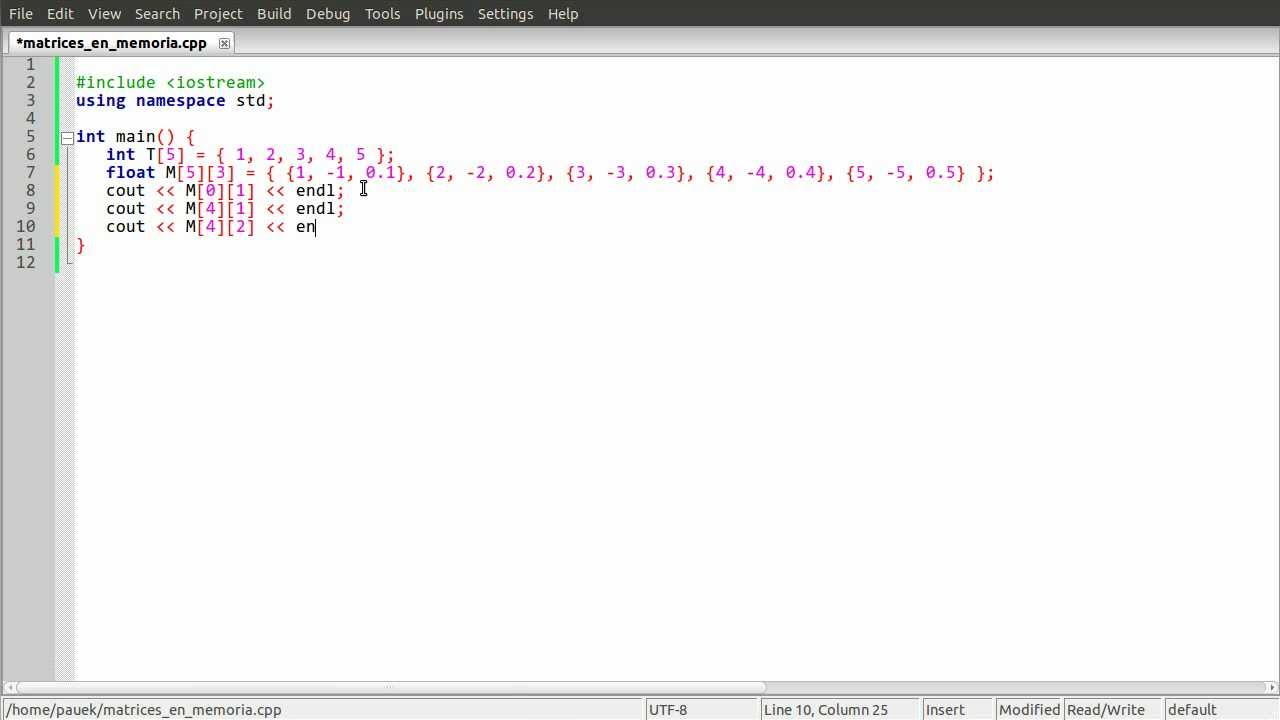1280x720 pixels.
Task: Click the scroll right arrow
Action: click(1273, 687)
